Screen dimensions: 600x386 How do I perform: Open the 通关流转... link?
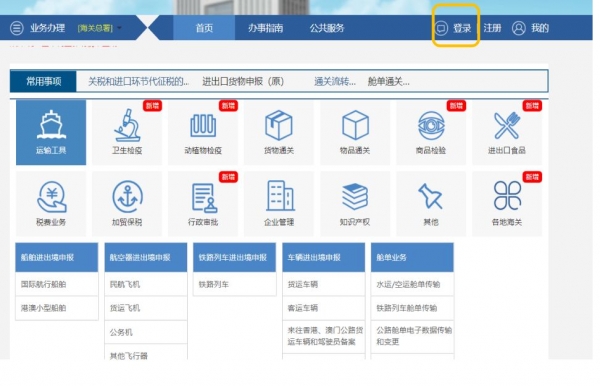tap(335, 81)
